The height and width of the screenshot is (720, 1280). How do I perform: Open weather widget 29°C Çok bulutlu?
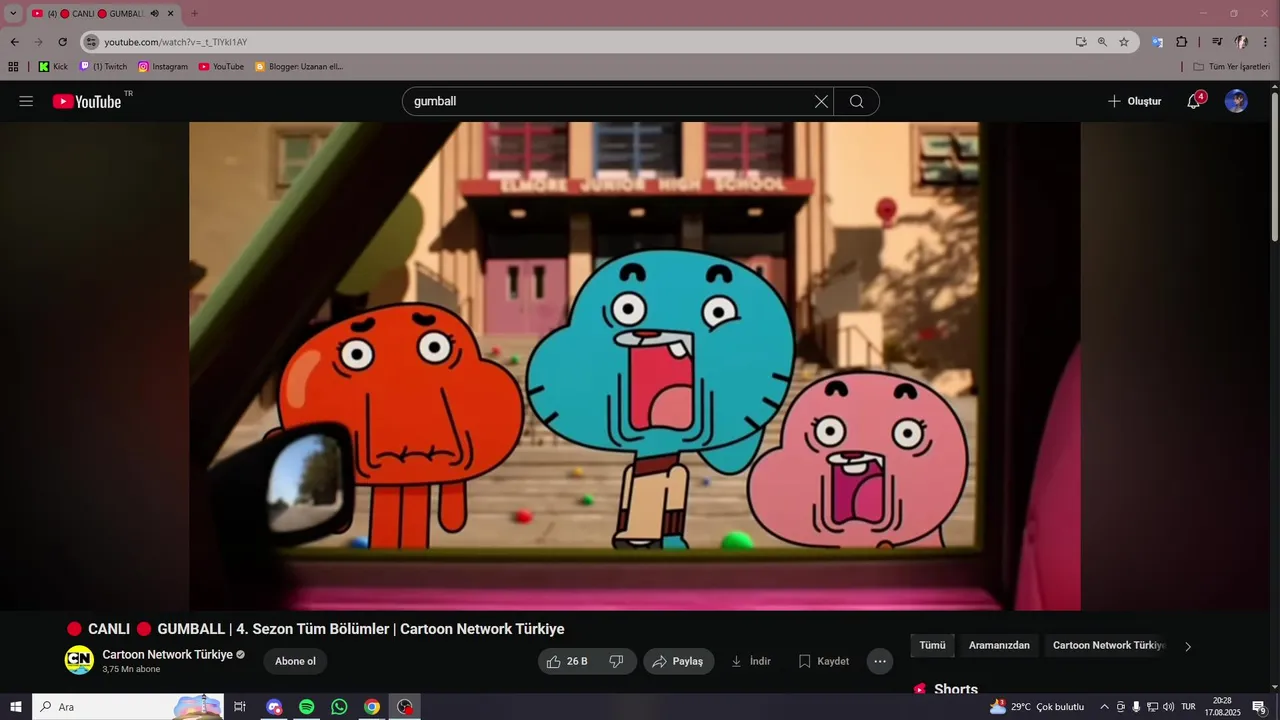[x=1037, y=707]
